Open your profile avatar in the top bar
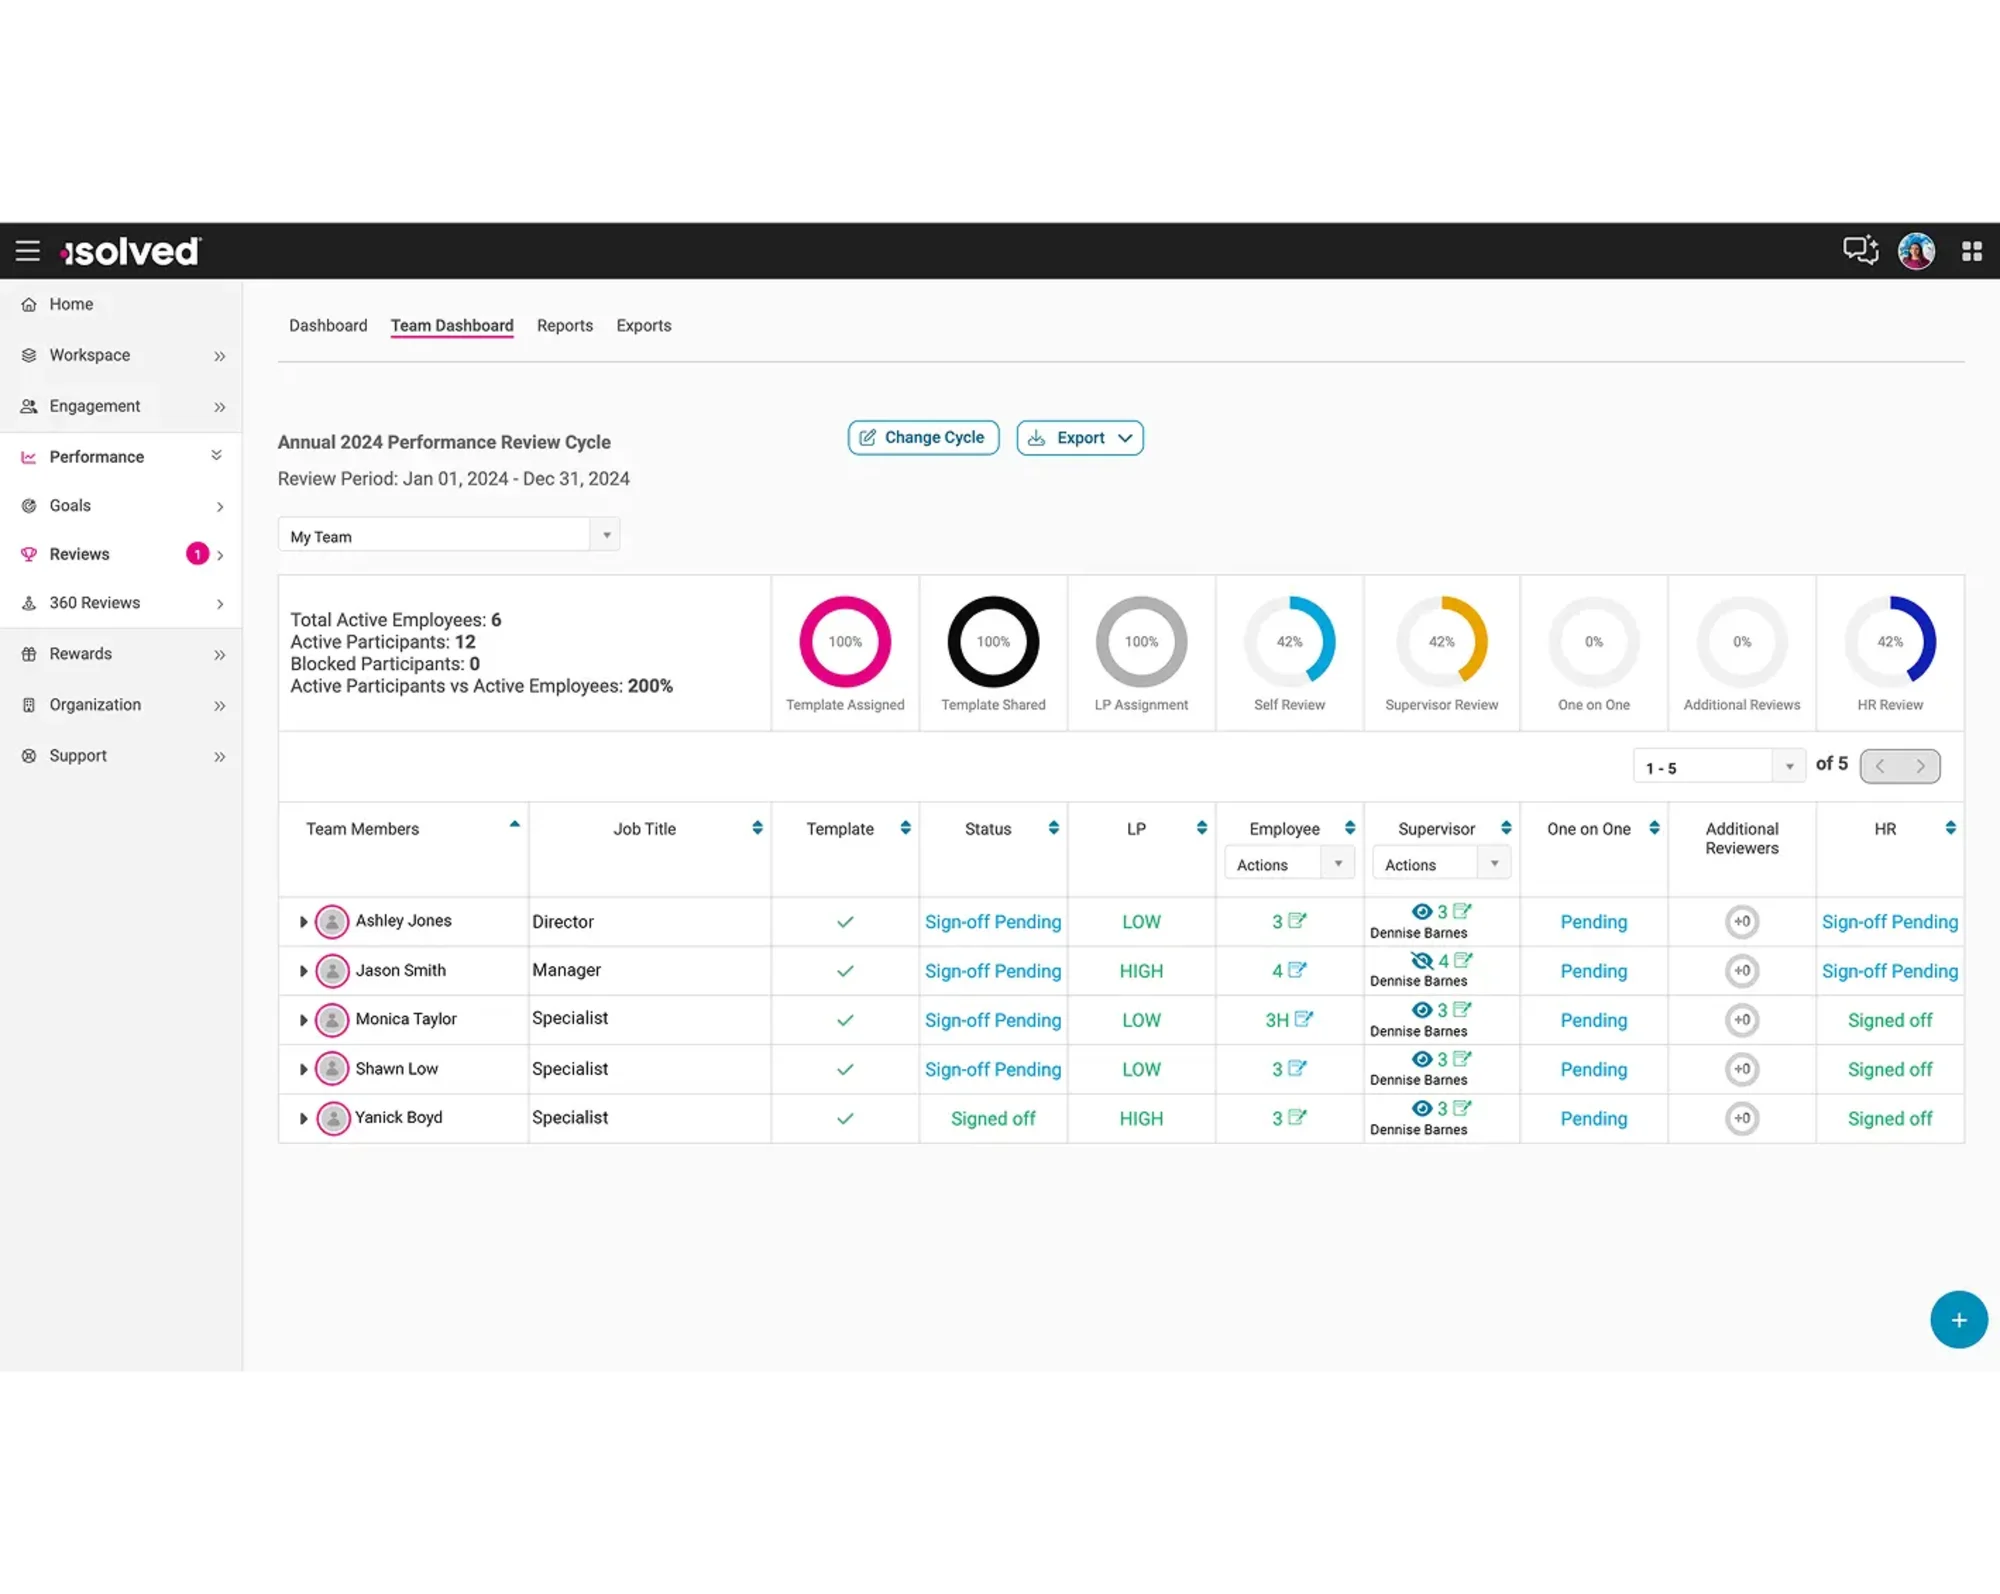Screen dimensions: 2000x1594 [1916, 250]
